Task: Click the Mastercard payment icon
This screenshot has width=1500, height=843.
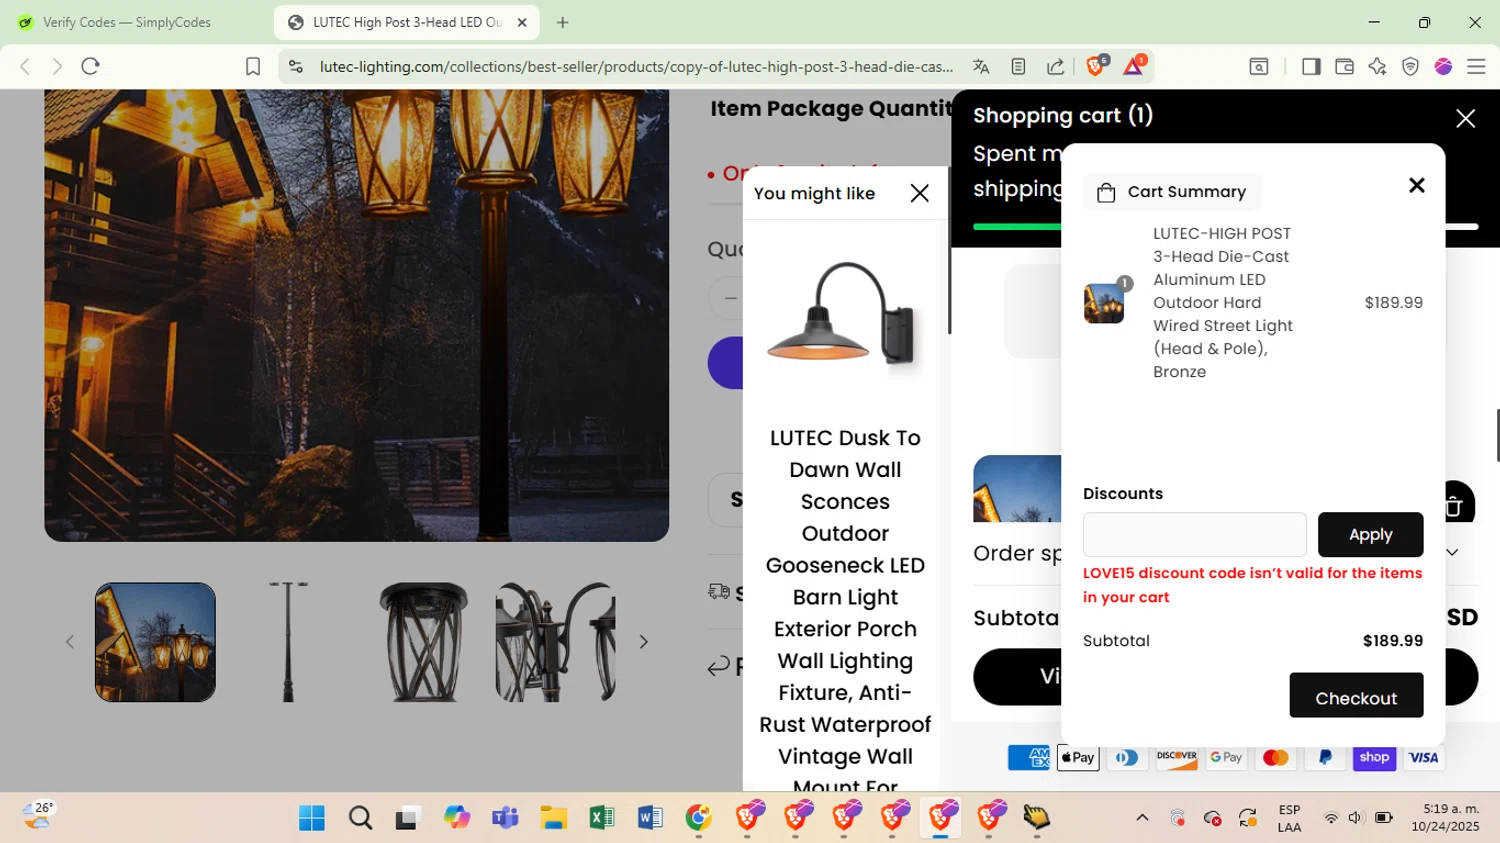Action: click(x=1275, y=758)
